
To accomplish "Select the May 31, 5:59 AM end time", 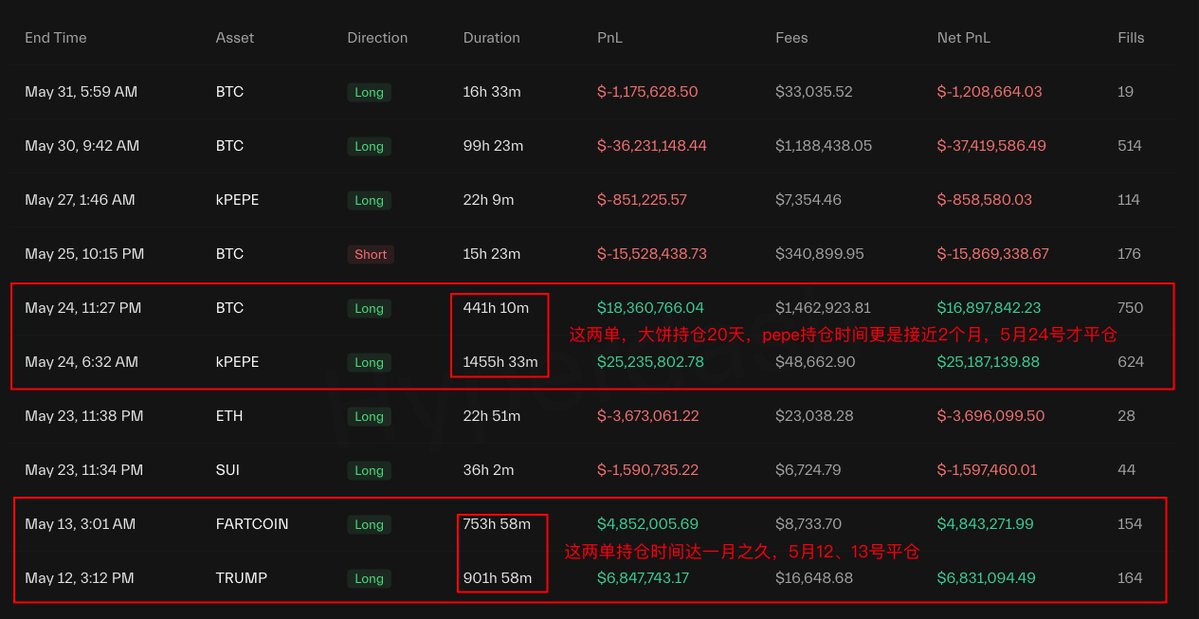I will click(81, 92).
